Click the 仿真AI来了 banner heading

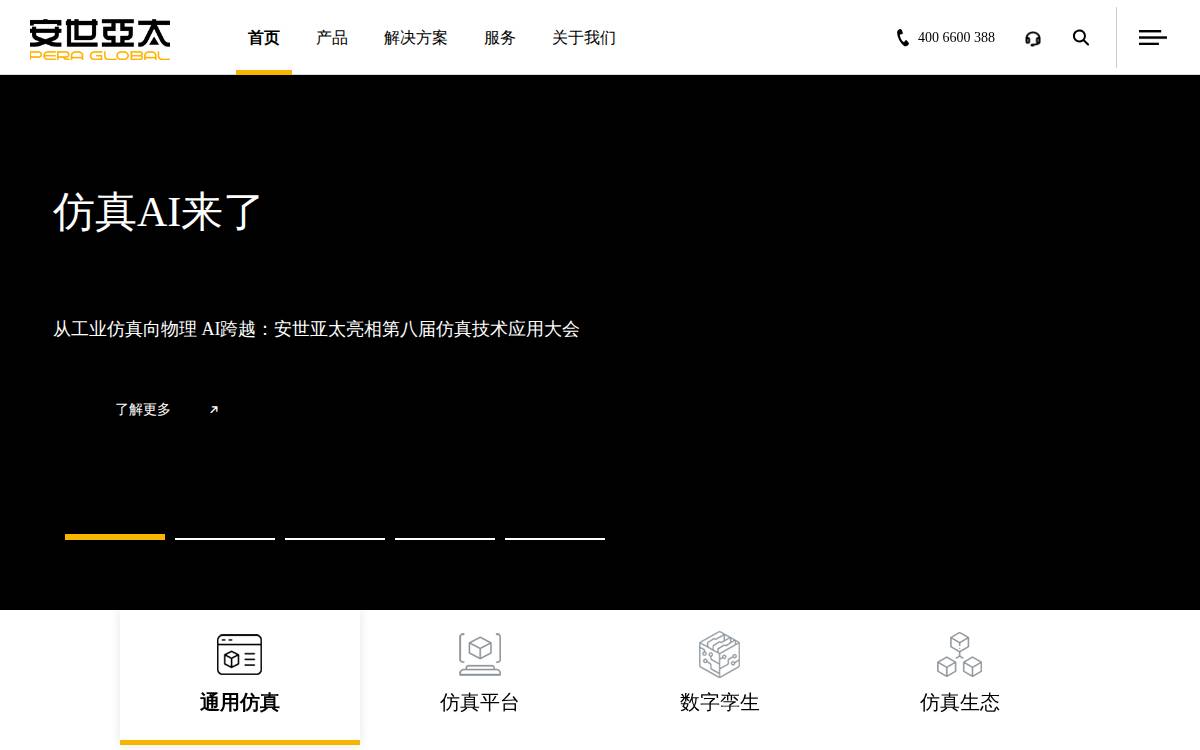158,212
